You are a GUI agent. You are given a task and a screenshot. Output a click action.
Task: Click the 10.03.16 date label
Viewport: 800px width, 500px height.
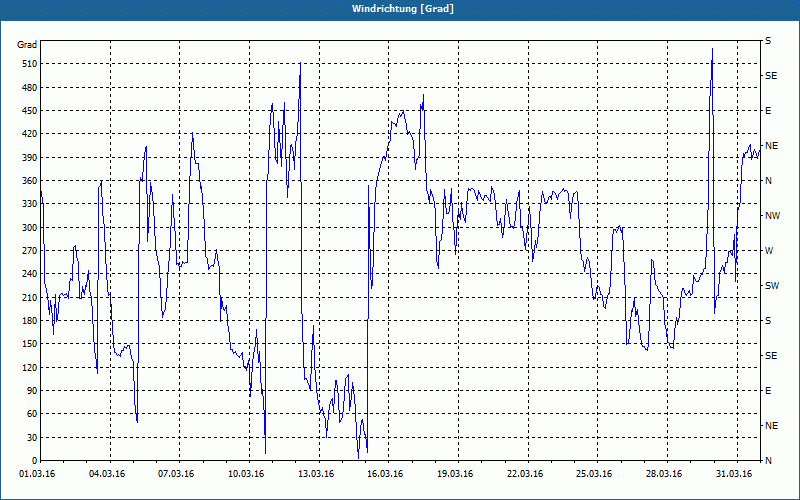pyautogui.click(x=246, y=474)
